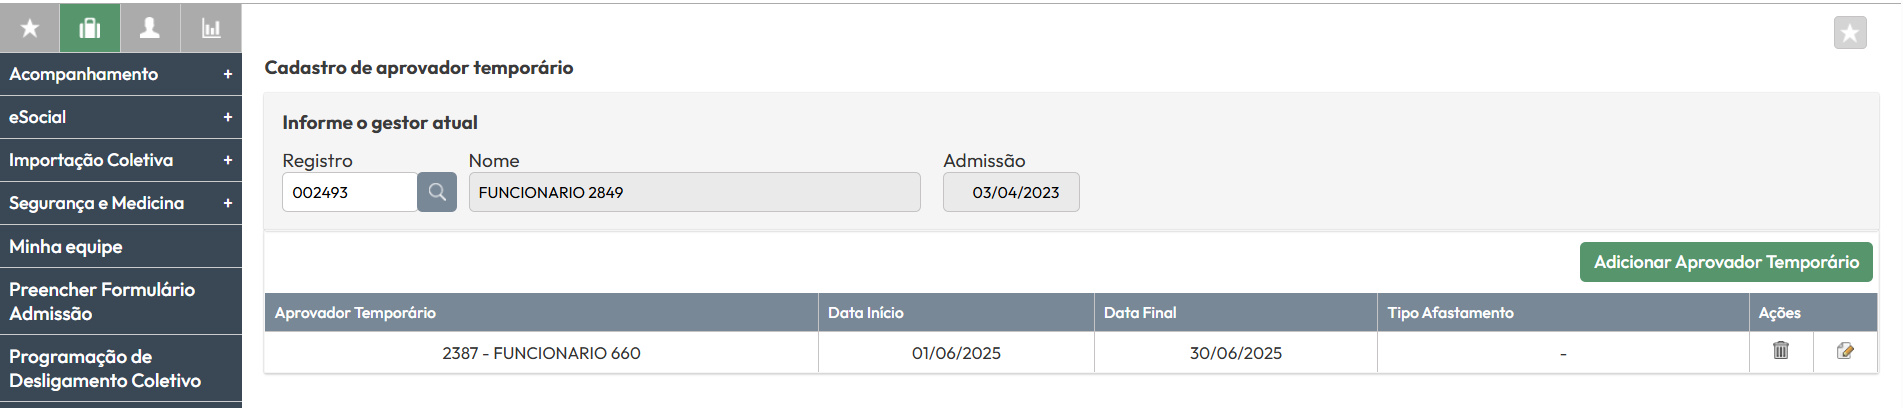This screenshot has height=408, width=1903.
Task: Open the Minha equipe menu item
Action: [121, 246]
